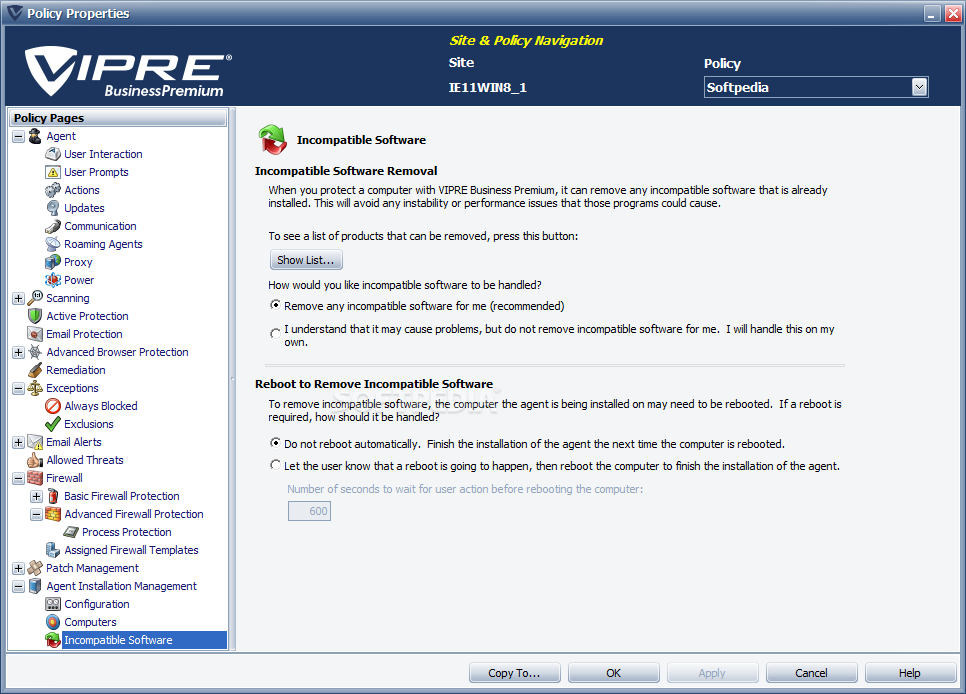Click the Agent tree icon
Image resolution: width=966 pixels, height=694 pixels.
click(35, 136)
